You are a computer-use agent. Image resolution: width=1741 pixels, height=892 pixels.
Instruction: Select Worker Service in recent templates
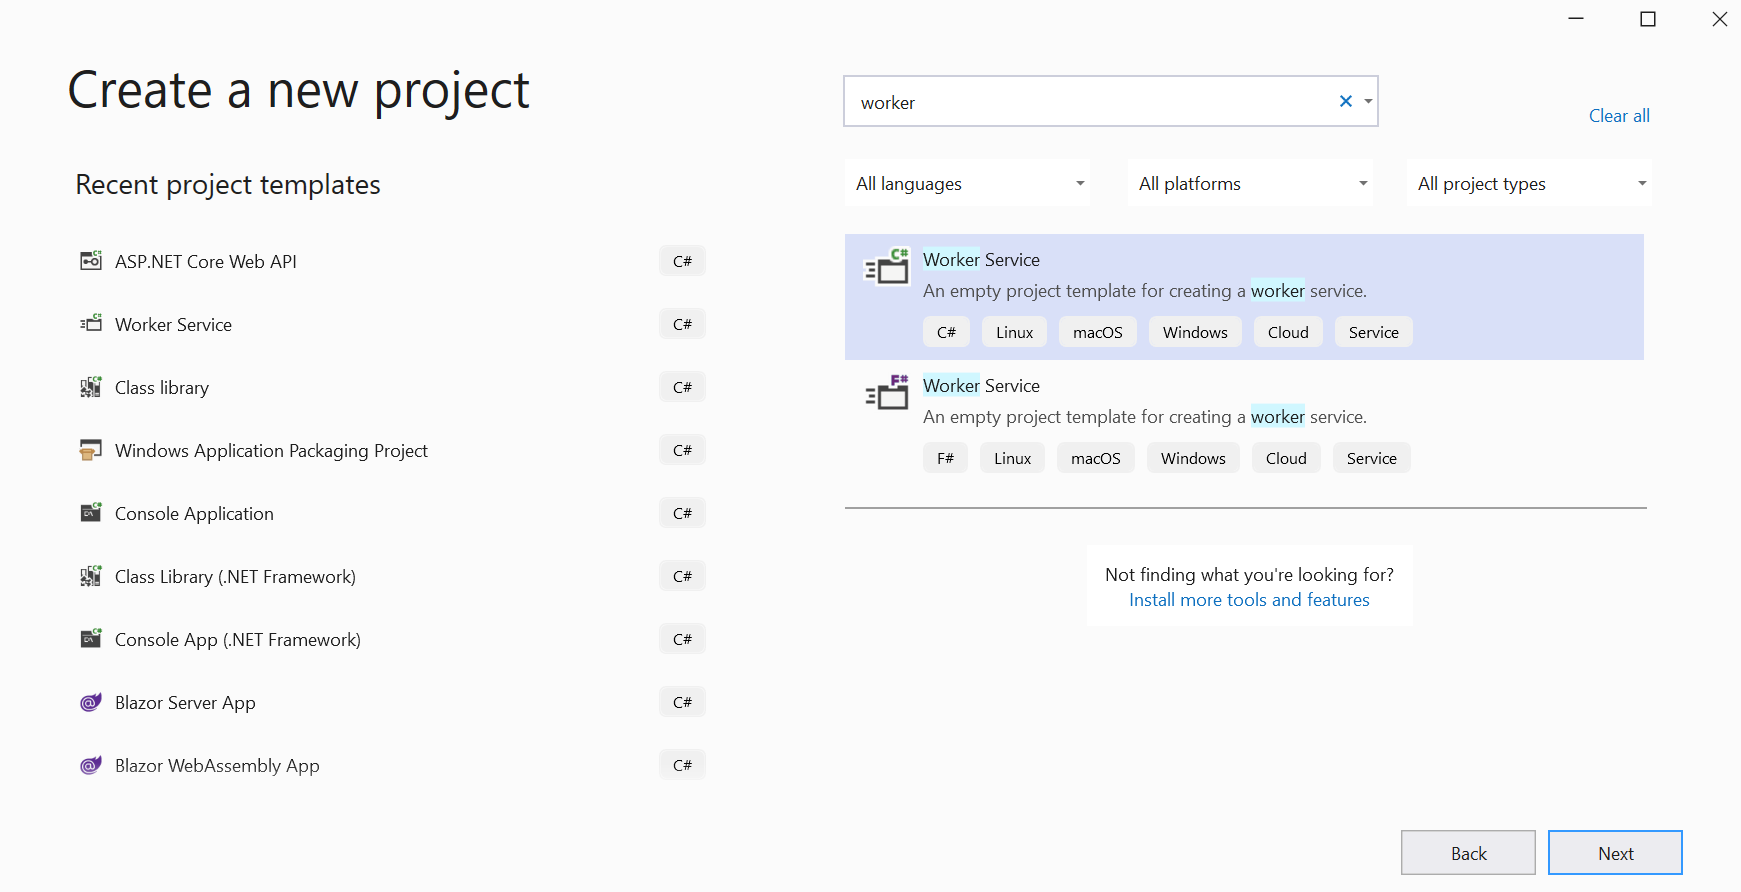tap(173, 324)
